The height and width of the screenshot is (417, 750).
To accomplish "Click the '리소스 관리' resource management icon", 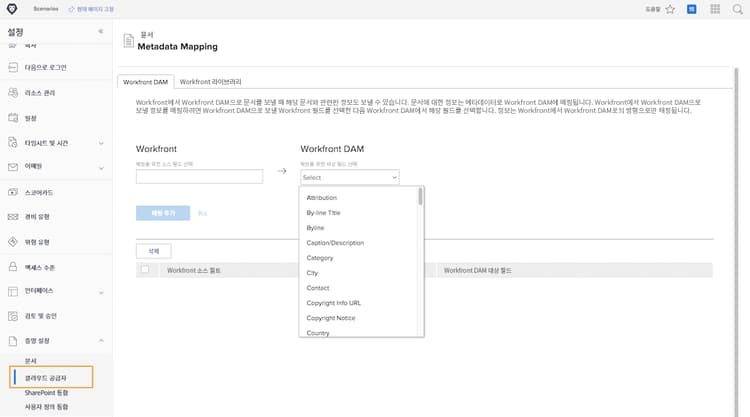I will coord(13,93).
